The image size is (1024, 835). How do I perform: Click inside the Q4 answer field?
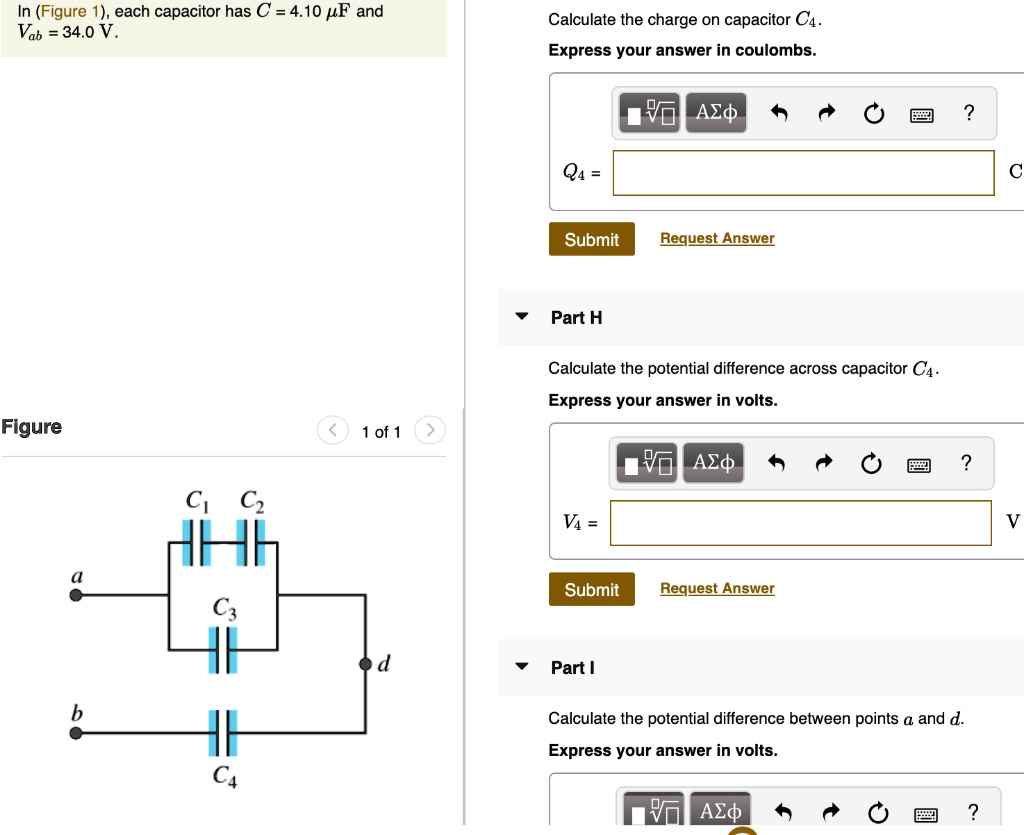[802, 172]
